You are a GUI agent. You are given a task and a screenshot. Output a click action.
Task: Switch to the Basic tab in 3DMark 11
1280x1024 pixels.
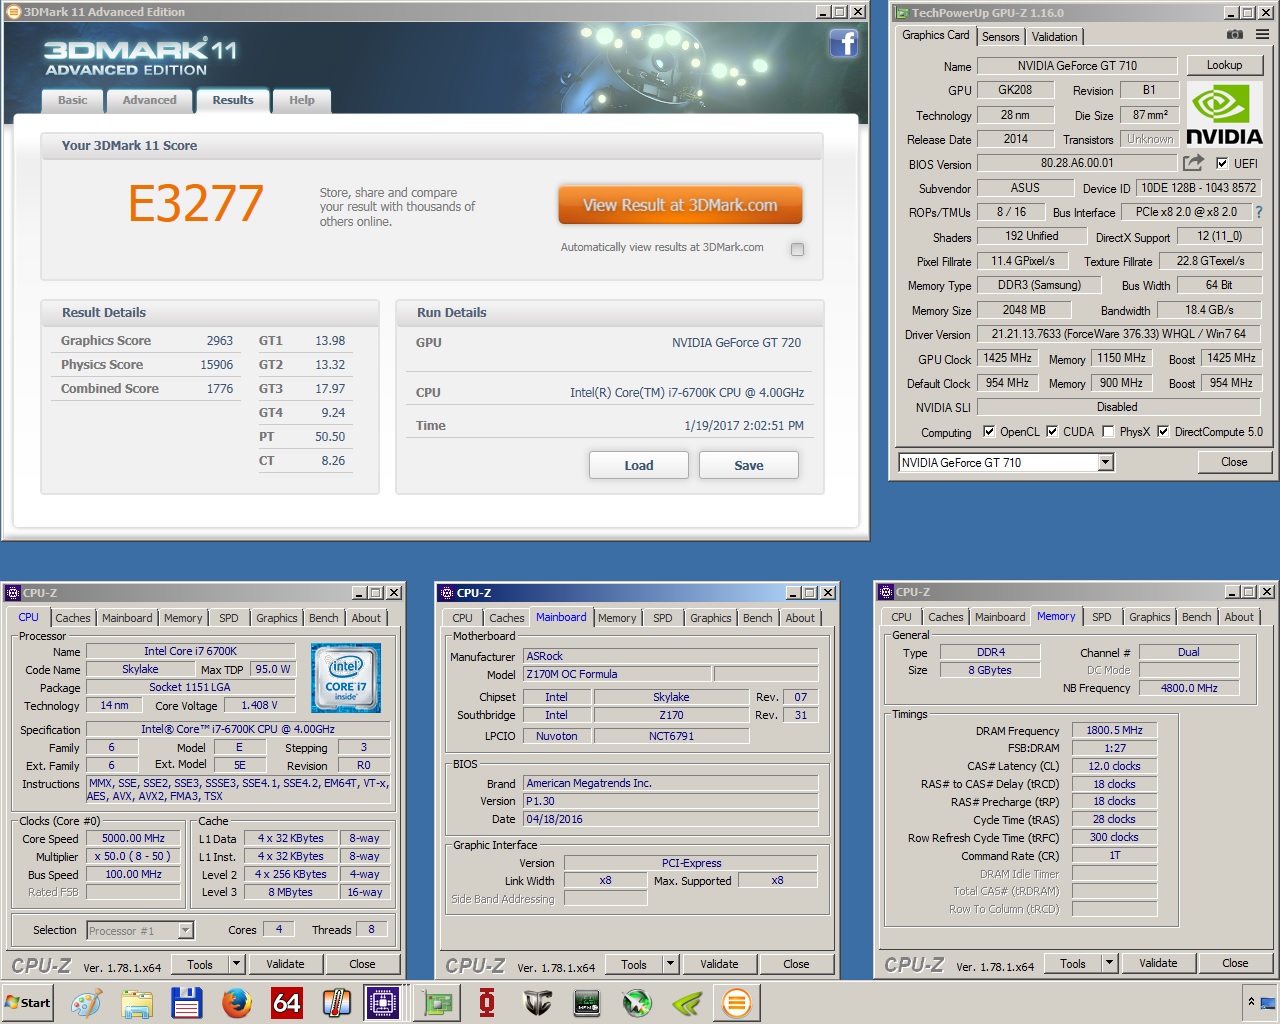(x=73, y=100)
